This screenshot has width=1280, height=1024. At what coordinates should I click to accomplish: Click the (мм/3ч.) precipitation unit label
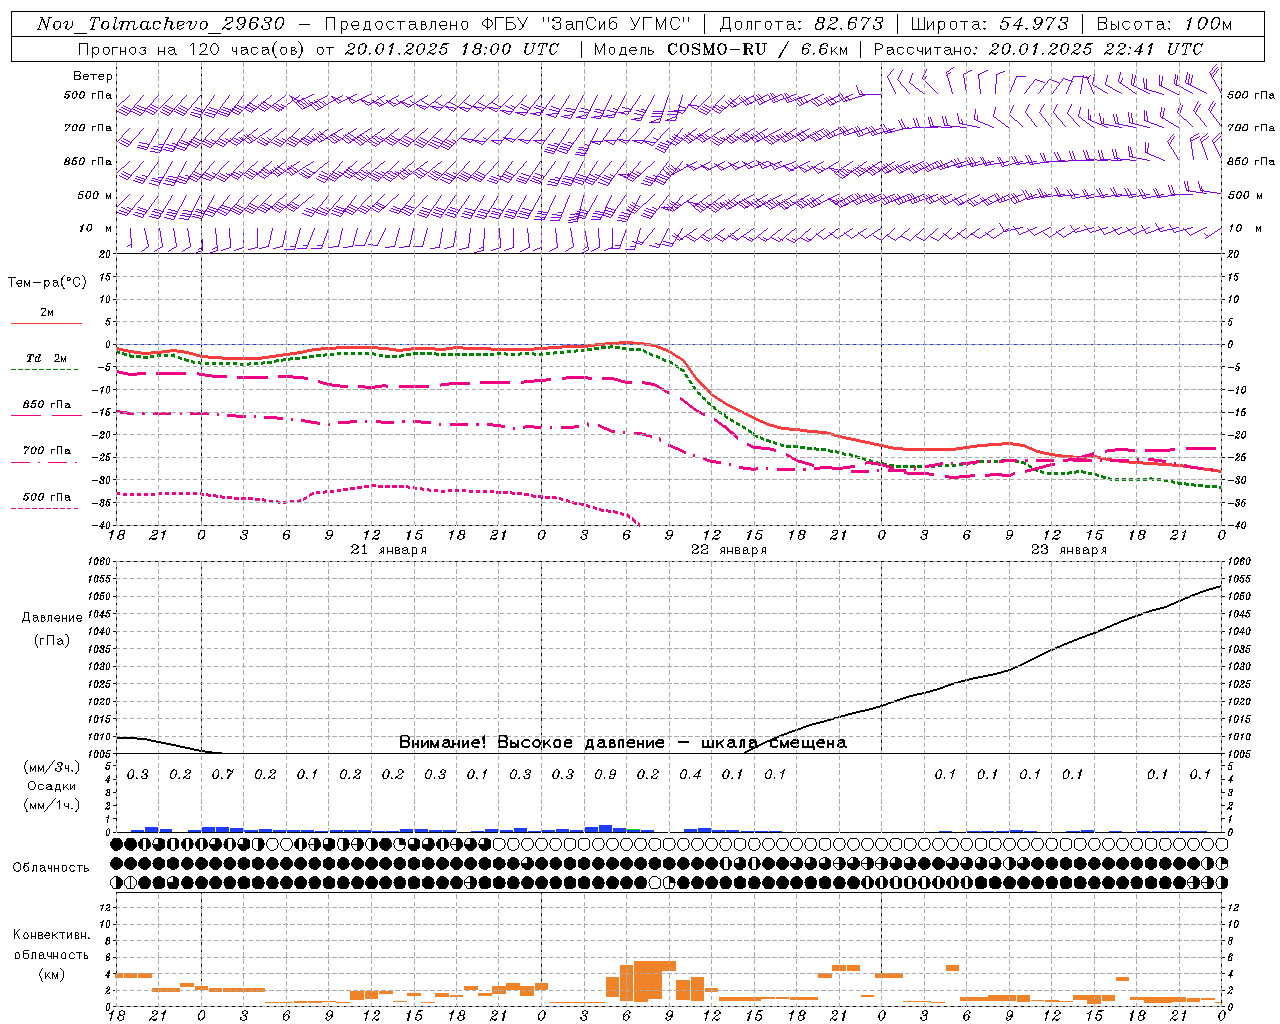point(52,767)
